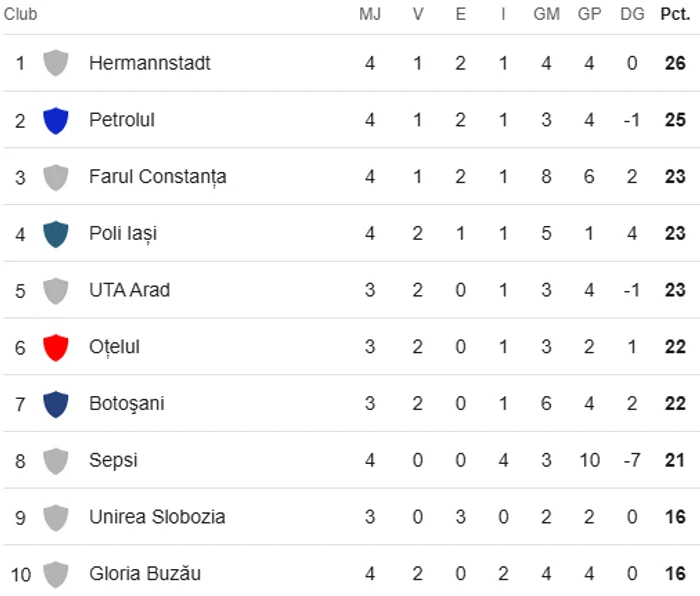Open the Petrolul team name link
Screen dimensions: 700x596
122,120
